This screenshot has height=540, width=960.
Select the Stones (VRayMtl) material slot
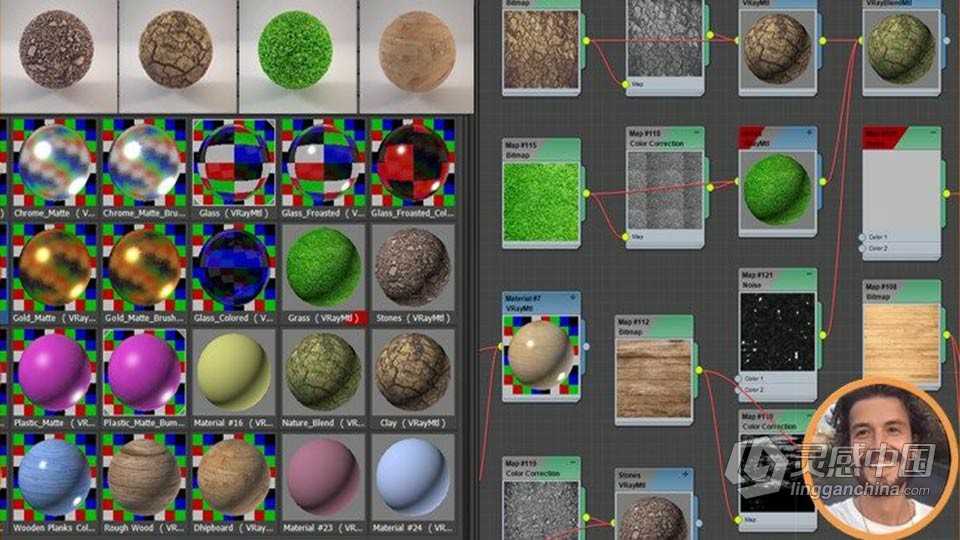tap(413, 274)
